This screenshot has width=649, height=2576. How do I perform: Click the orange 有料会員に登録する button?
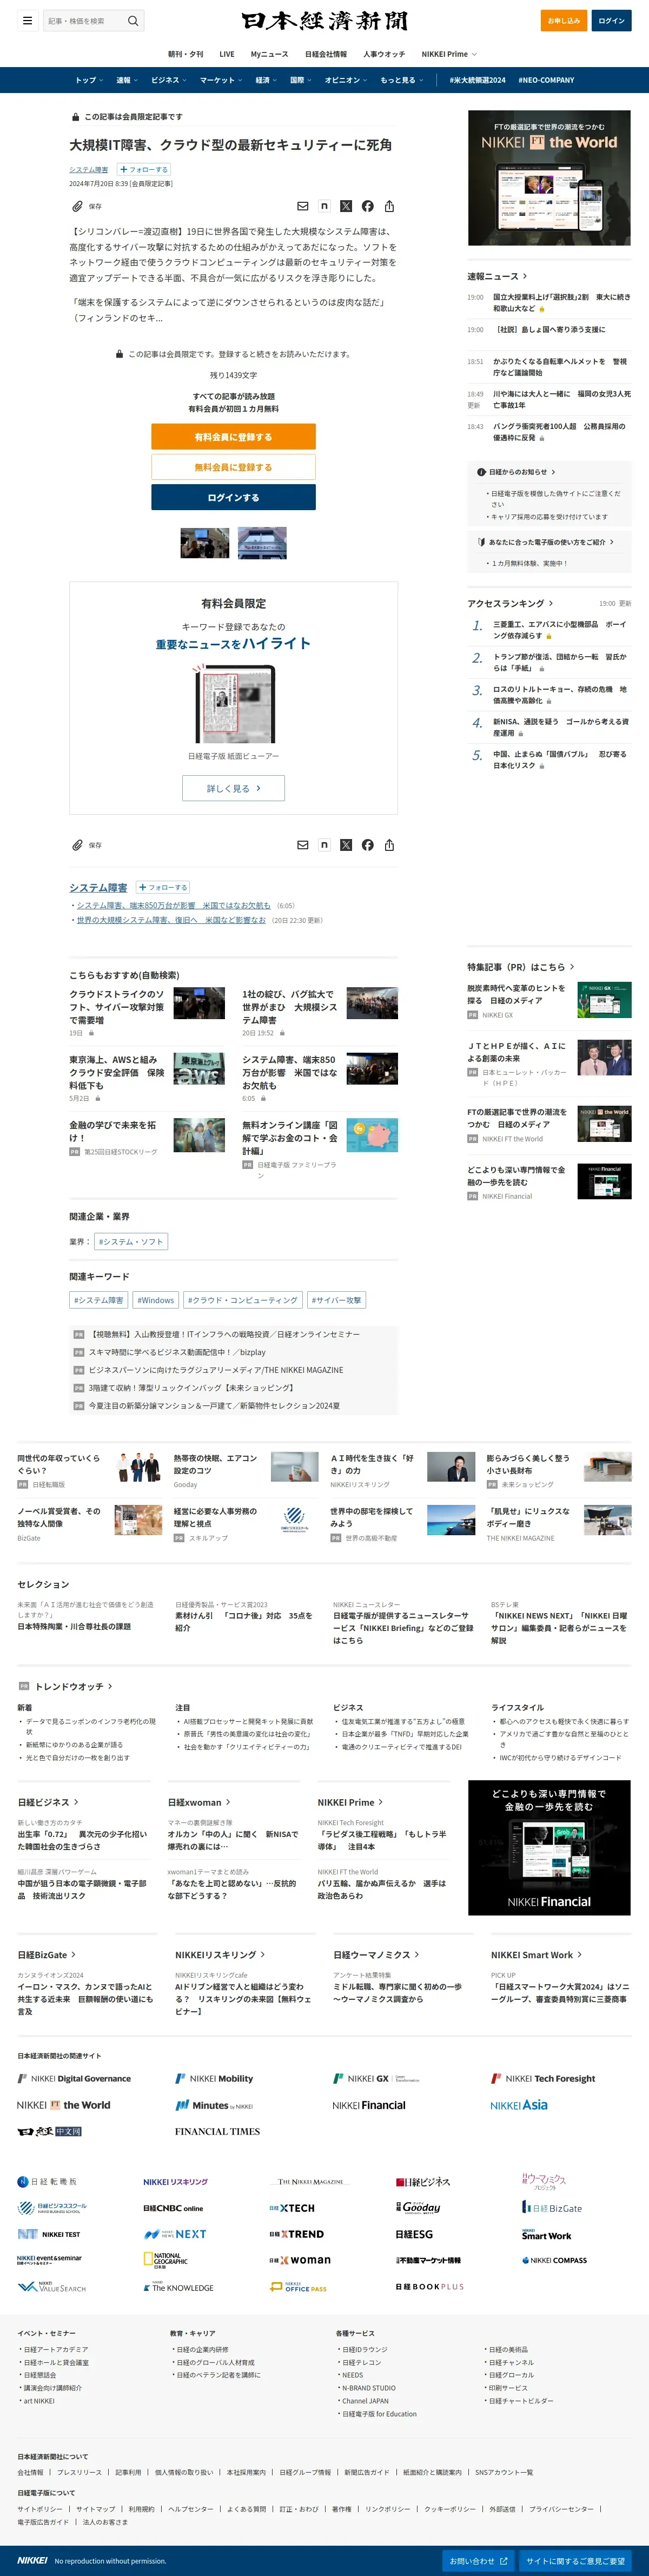(x=233, y=437)
